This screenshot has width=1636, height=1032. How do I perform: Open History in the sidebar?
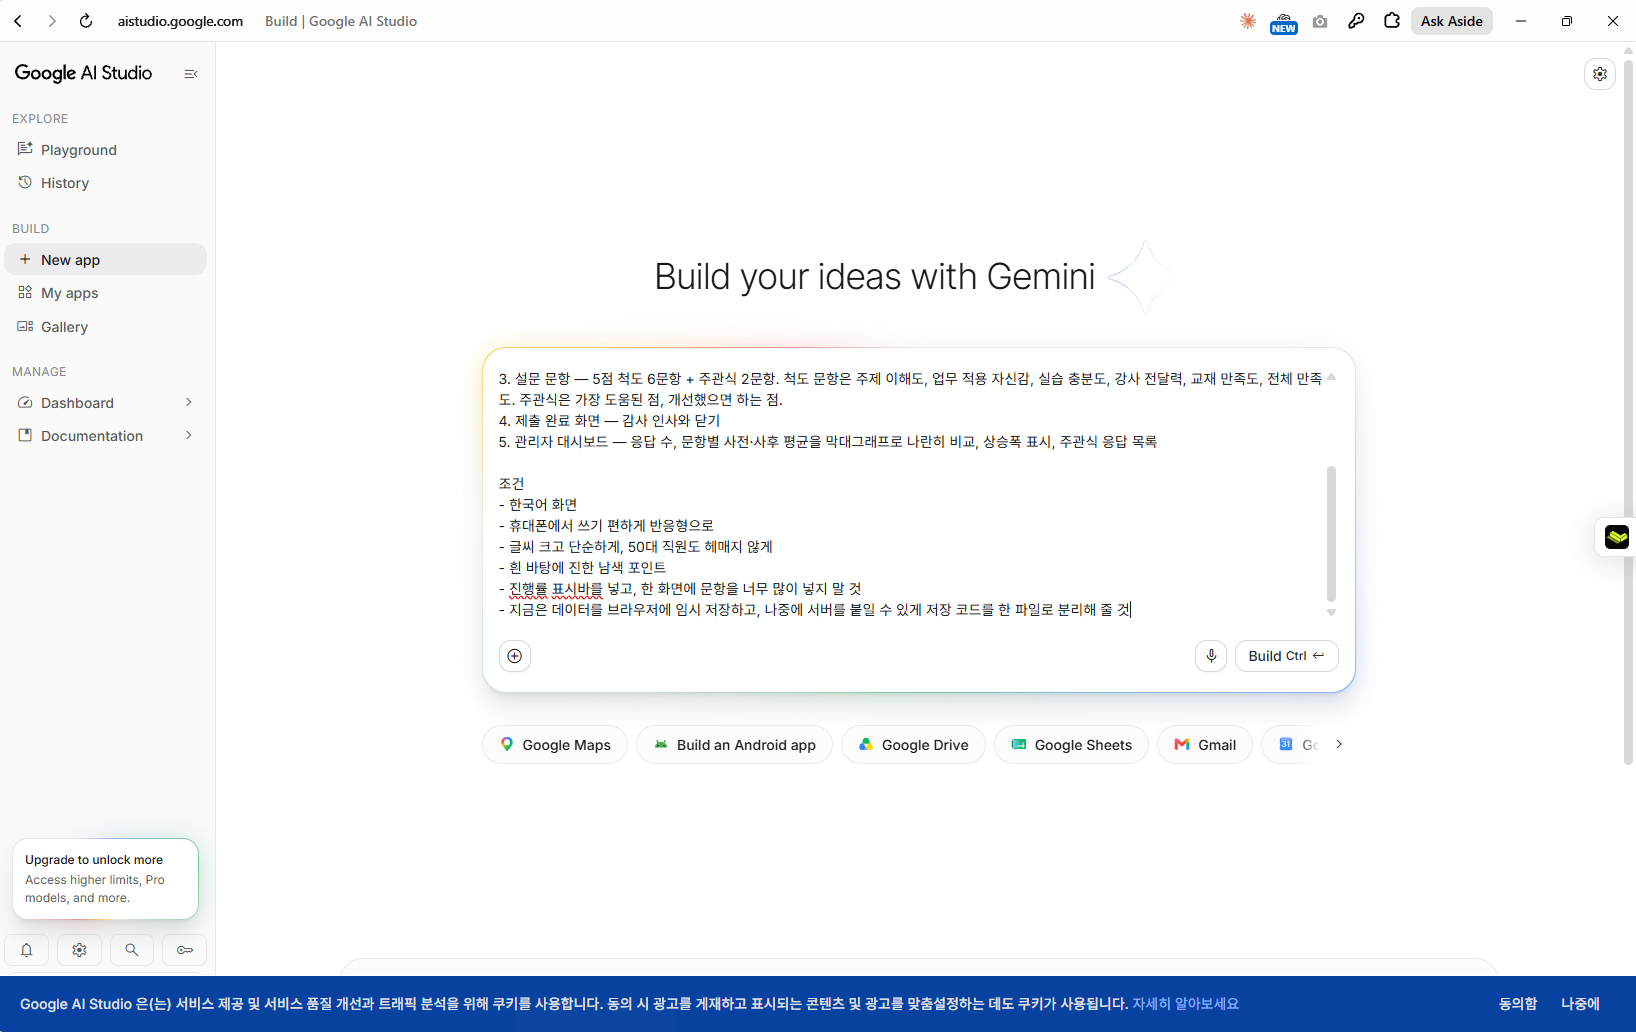pos(105,183)
